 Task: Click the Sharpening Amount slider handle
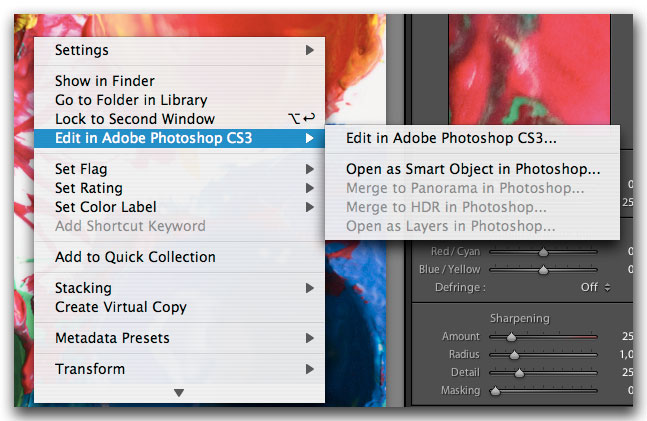(511, 337)
